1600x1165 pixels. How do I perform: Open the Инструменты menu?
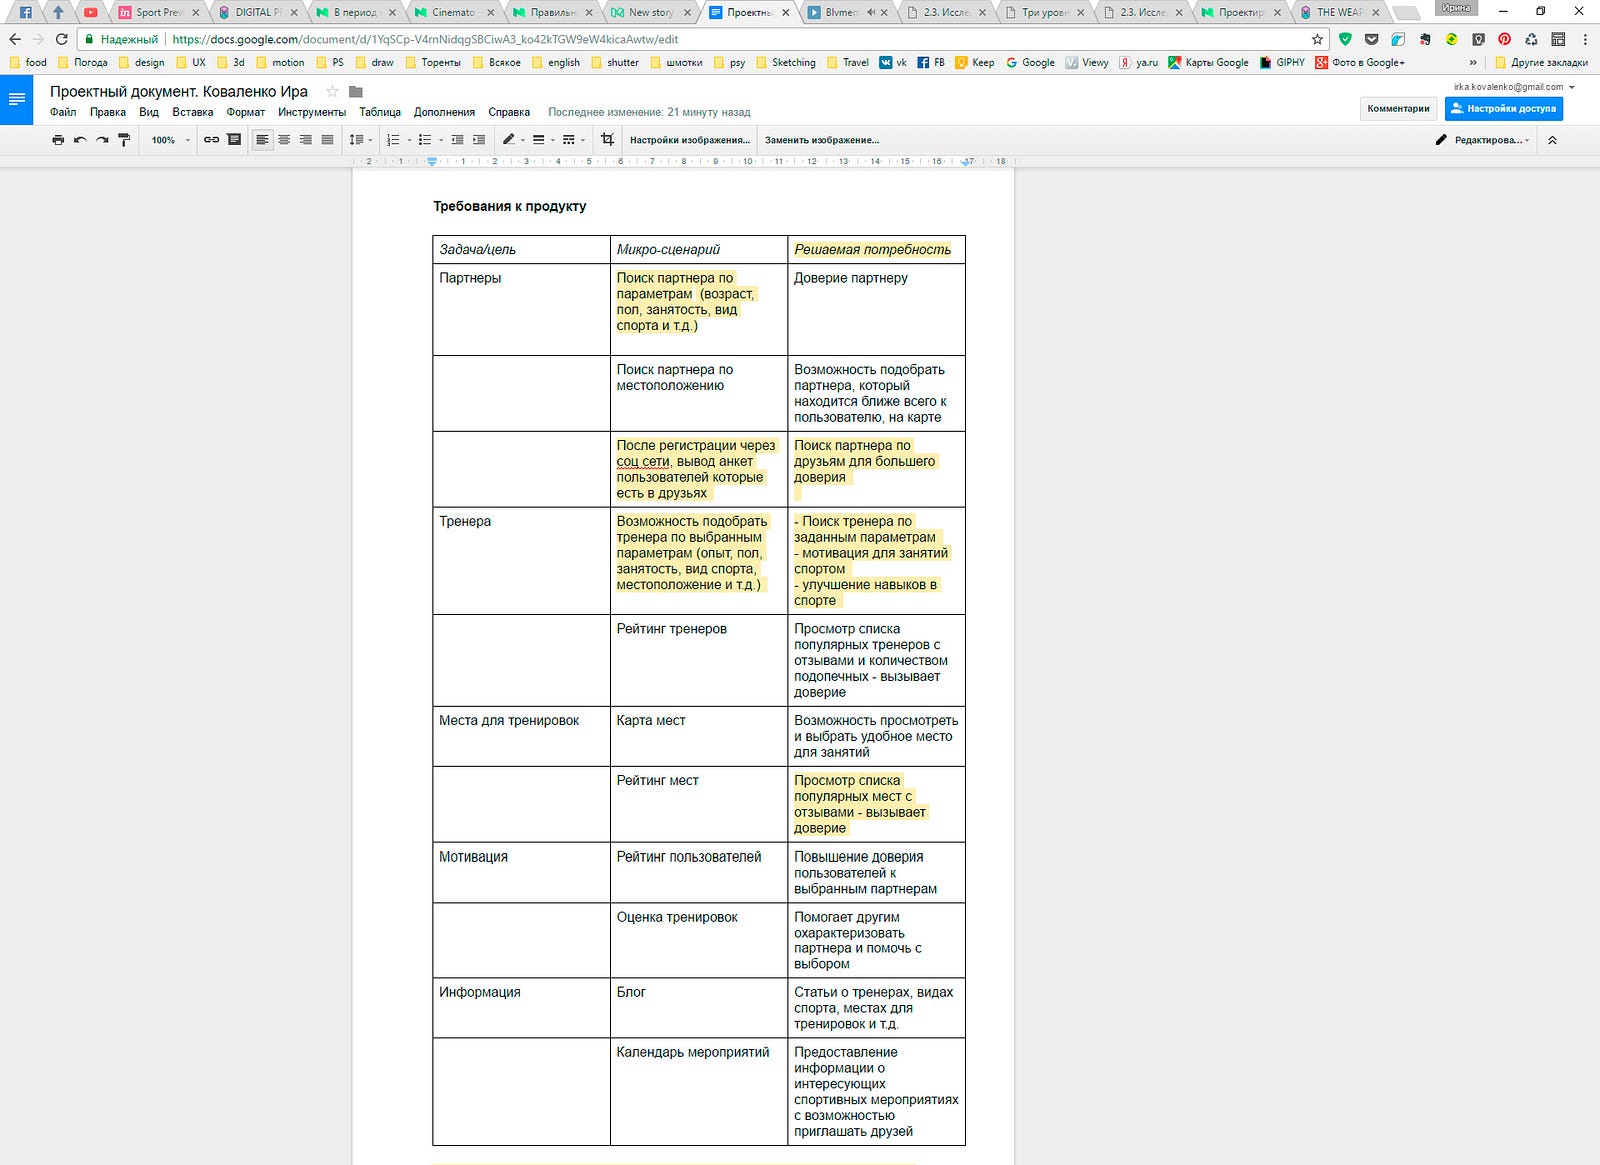tap(312, 112)
